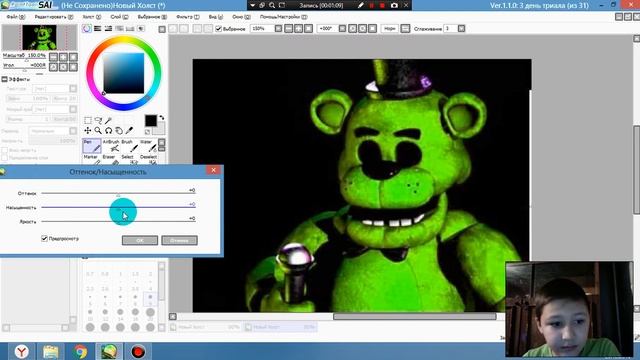Screen dimensions: 640x360
Task: Collapse the Эффекты section
Action: pyautogui.click(x=4, y=79)
